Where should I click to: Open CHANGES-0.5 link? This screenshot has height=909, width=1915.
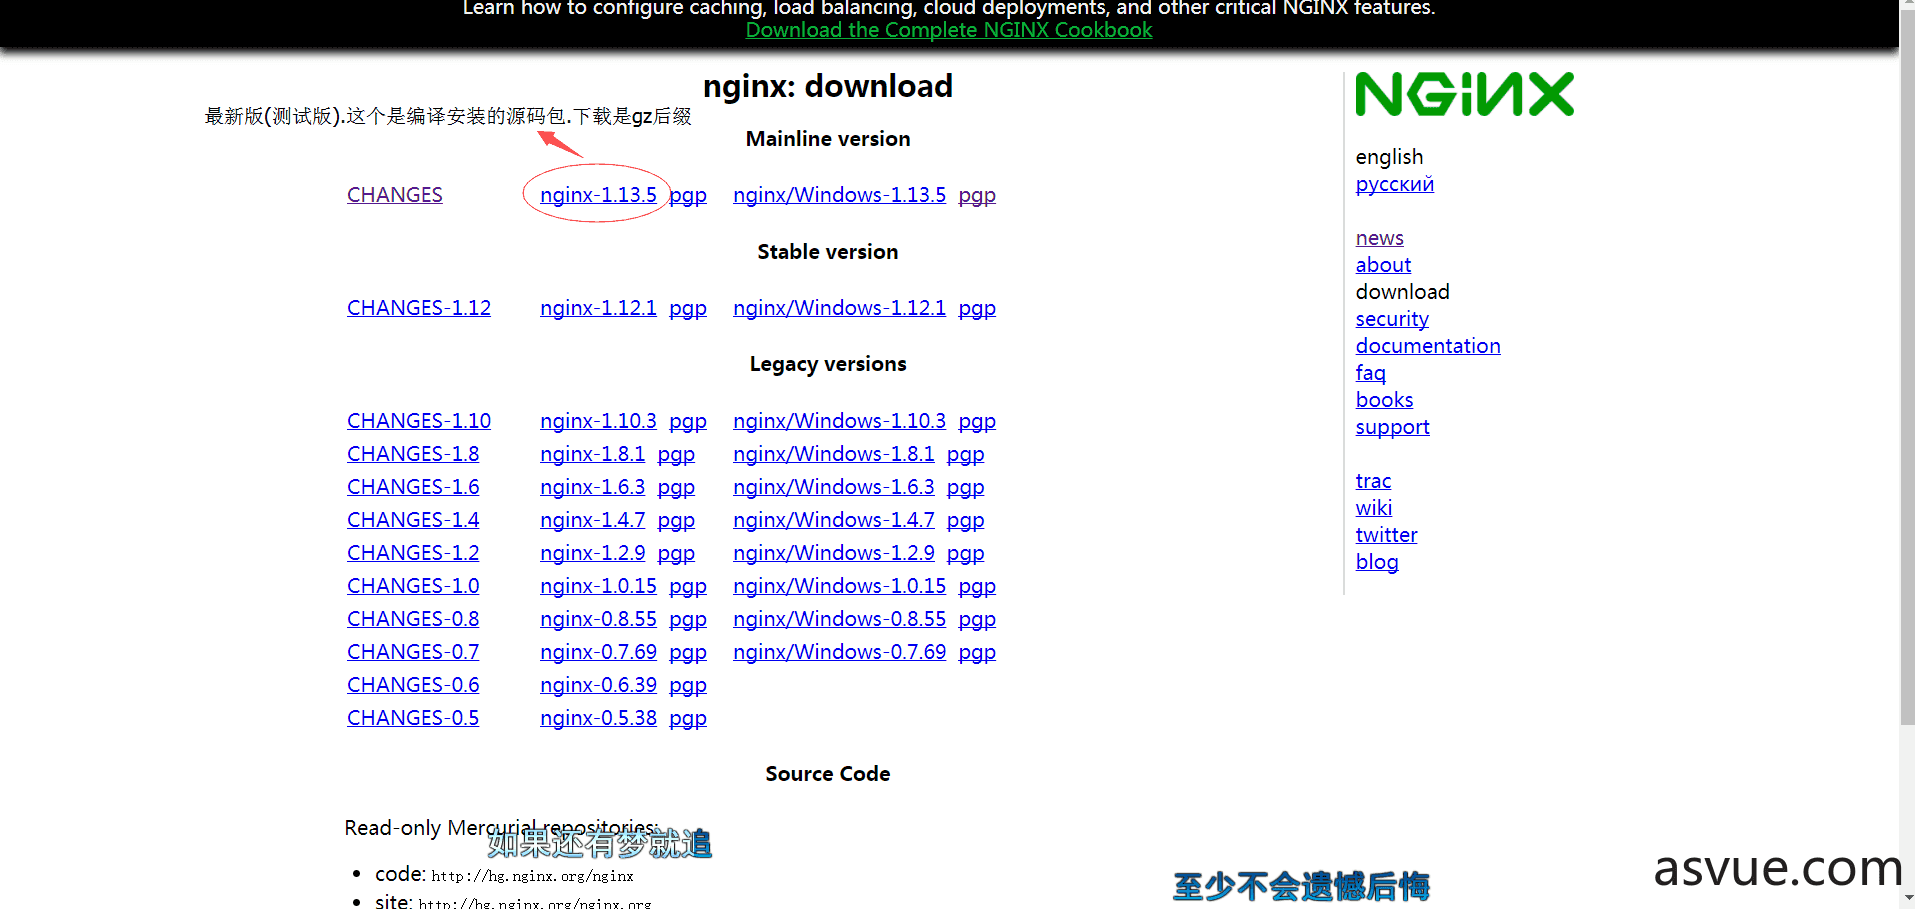coord(413,718)
